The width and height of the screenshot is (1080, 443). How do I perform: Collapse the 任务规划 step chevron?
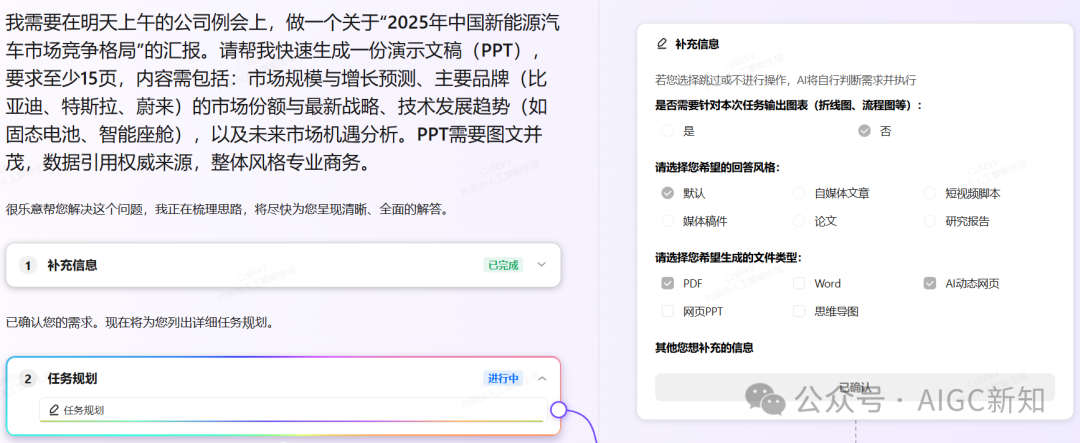[541, 378]
